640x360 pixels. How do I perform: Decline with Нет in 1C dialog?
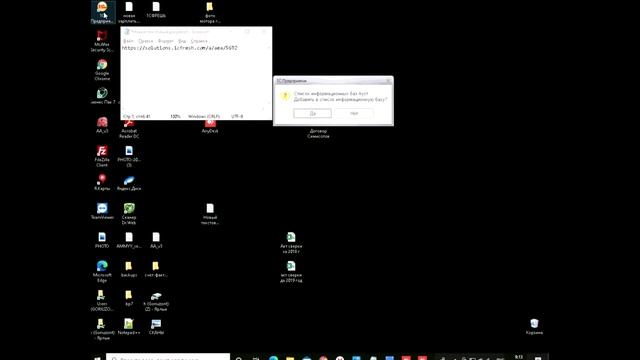(x=354, y=113)
